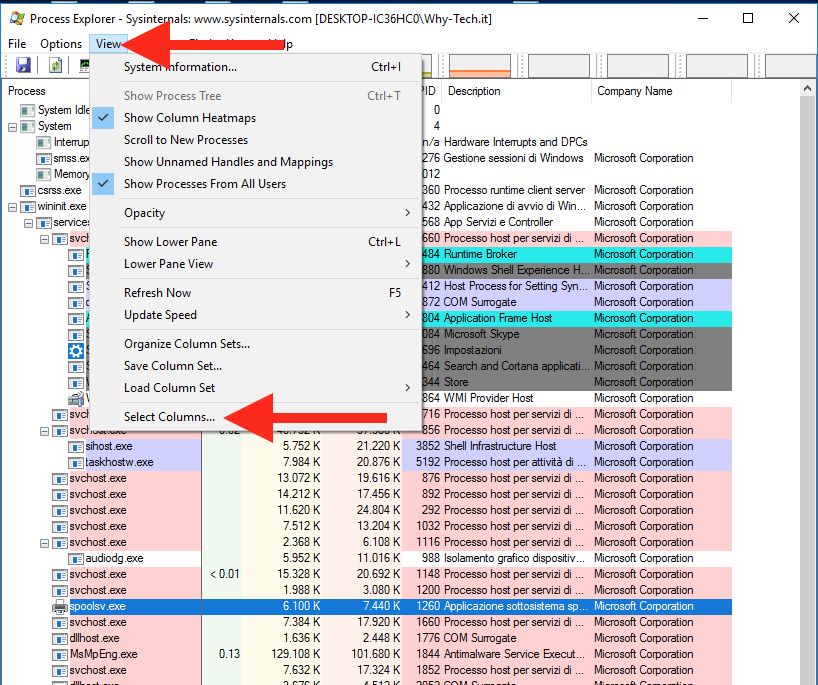Click the System Idle process icon
818x685 pixels.
click(x=27, y=110)
